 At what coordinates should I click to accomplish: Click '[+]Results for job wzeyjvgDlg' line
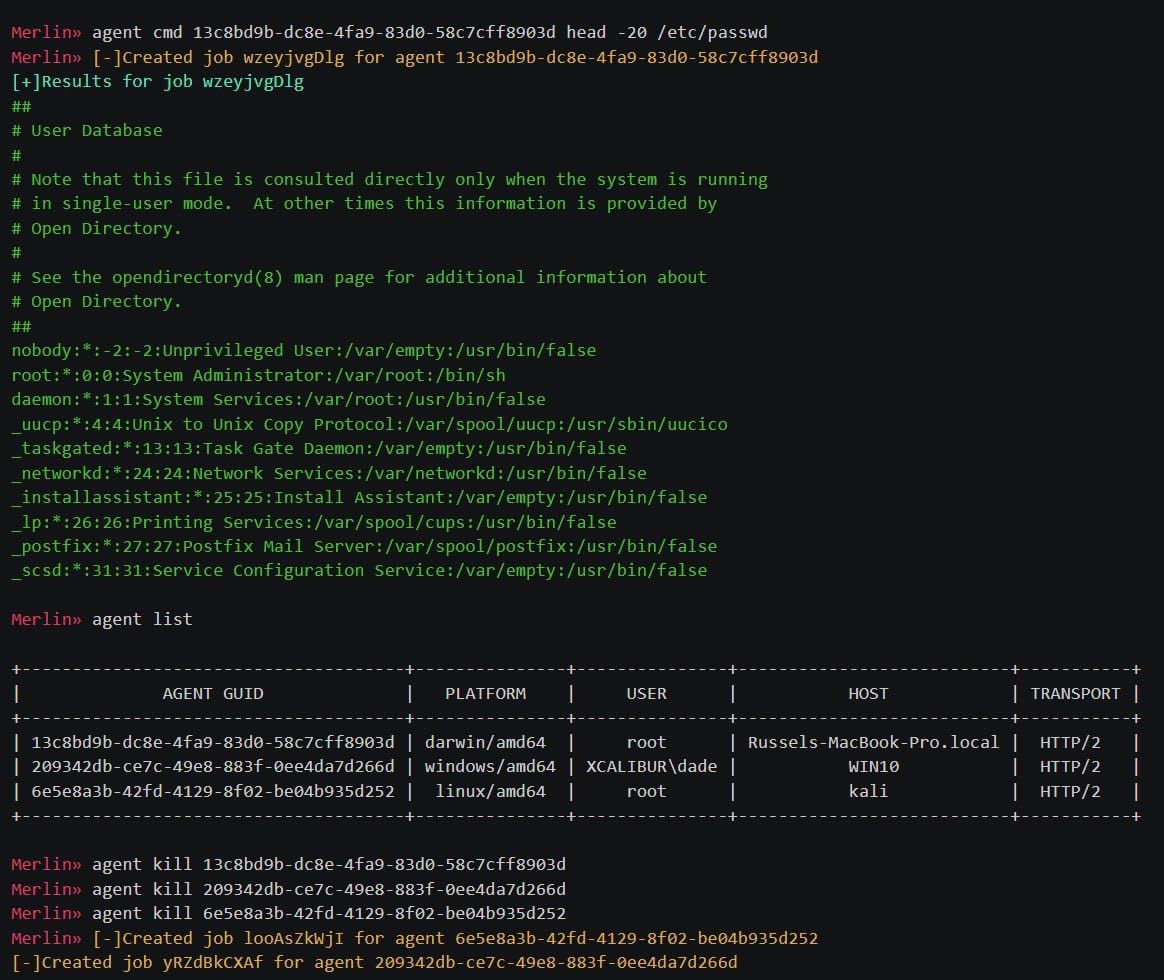157,82
